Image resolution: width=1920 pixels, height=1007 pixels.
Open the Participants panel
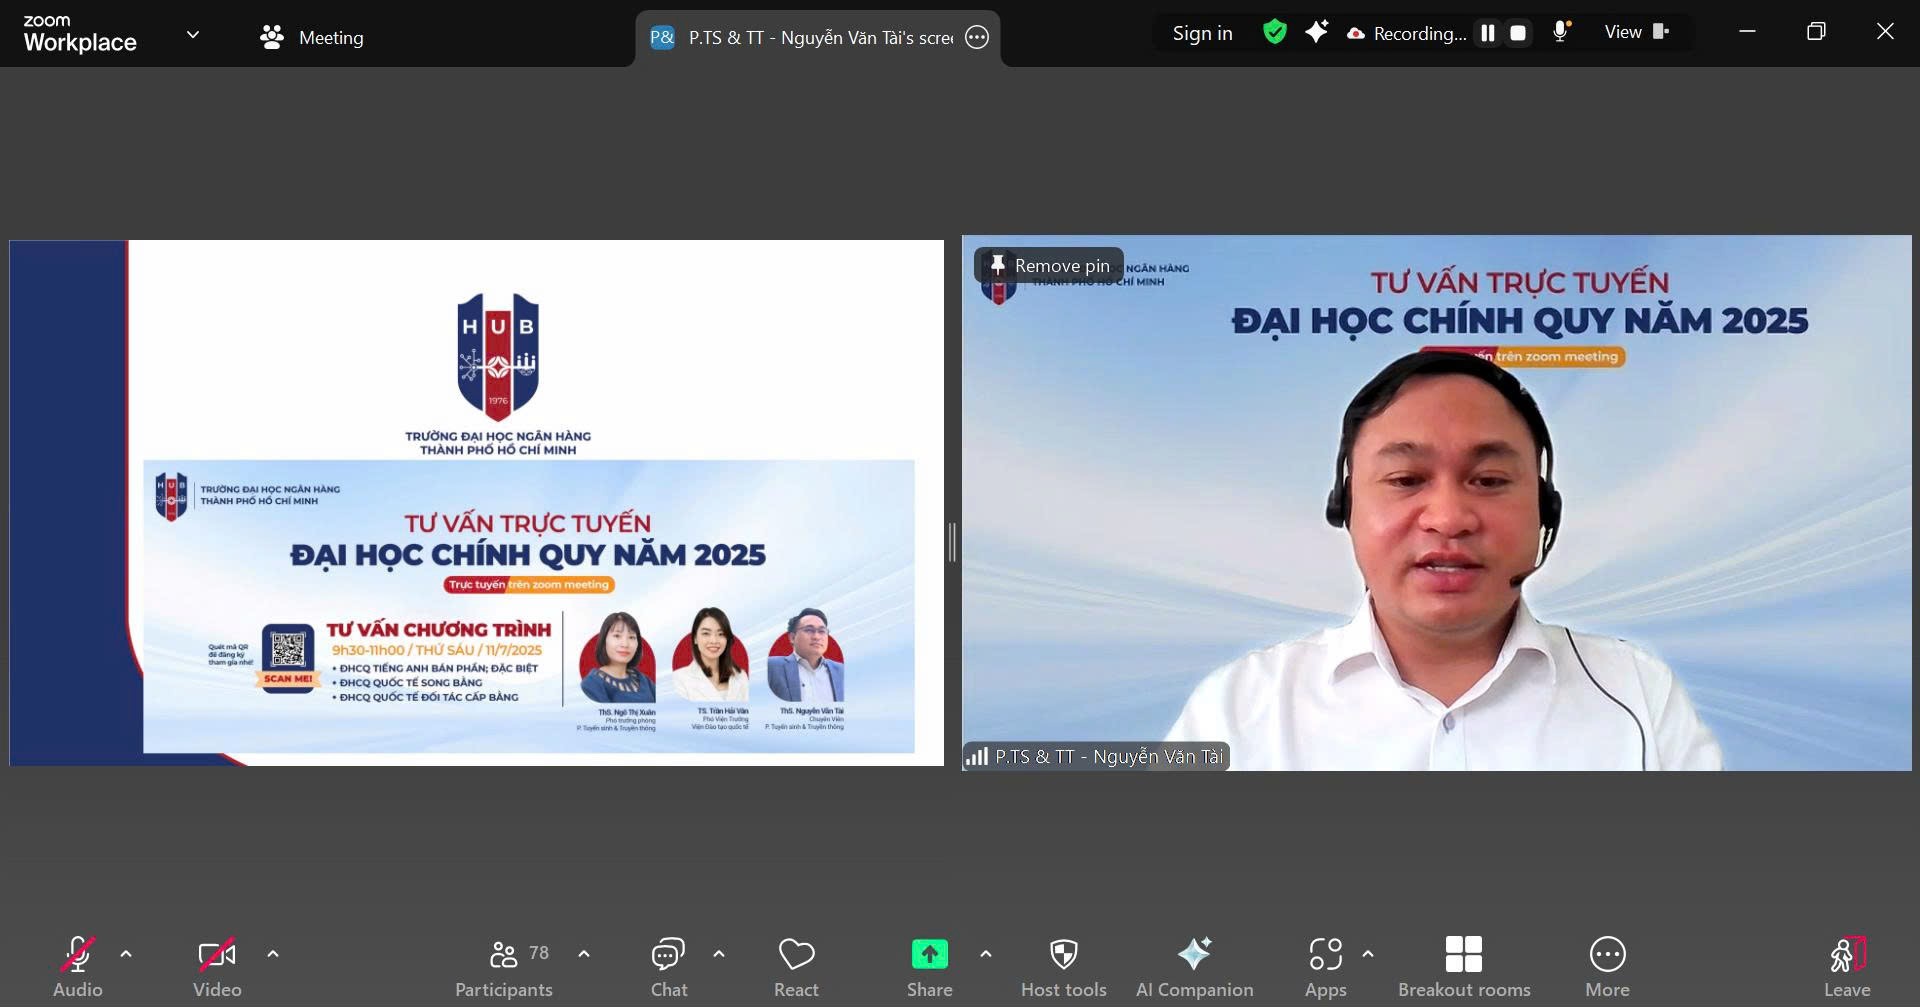tap(505, 966)
